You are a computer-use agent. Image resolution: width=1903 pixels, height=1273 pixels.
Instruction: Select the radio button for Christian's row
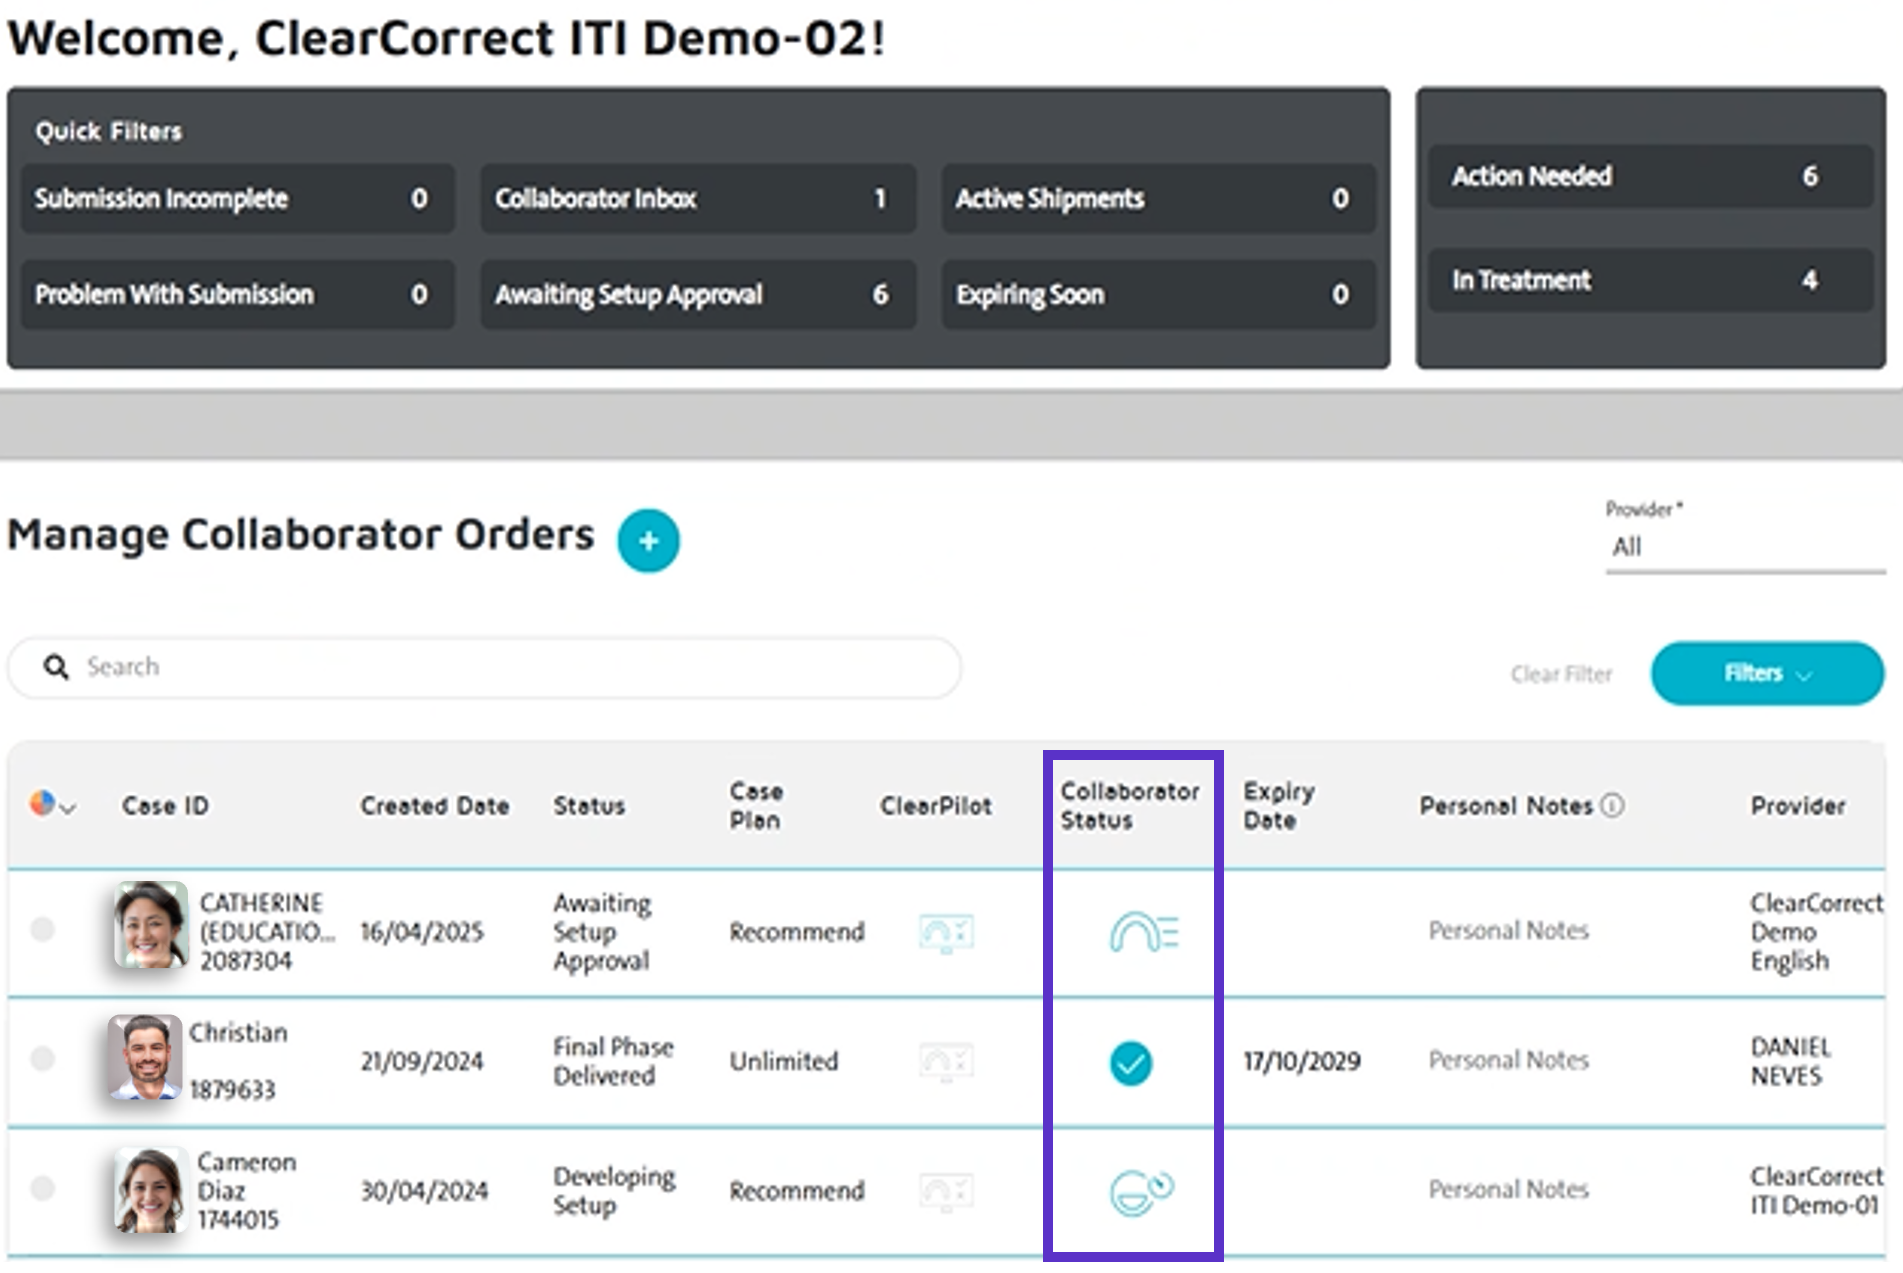(42, 1058)
